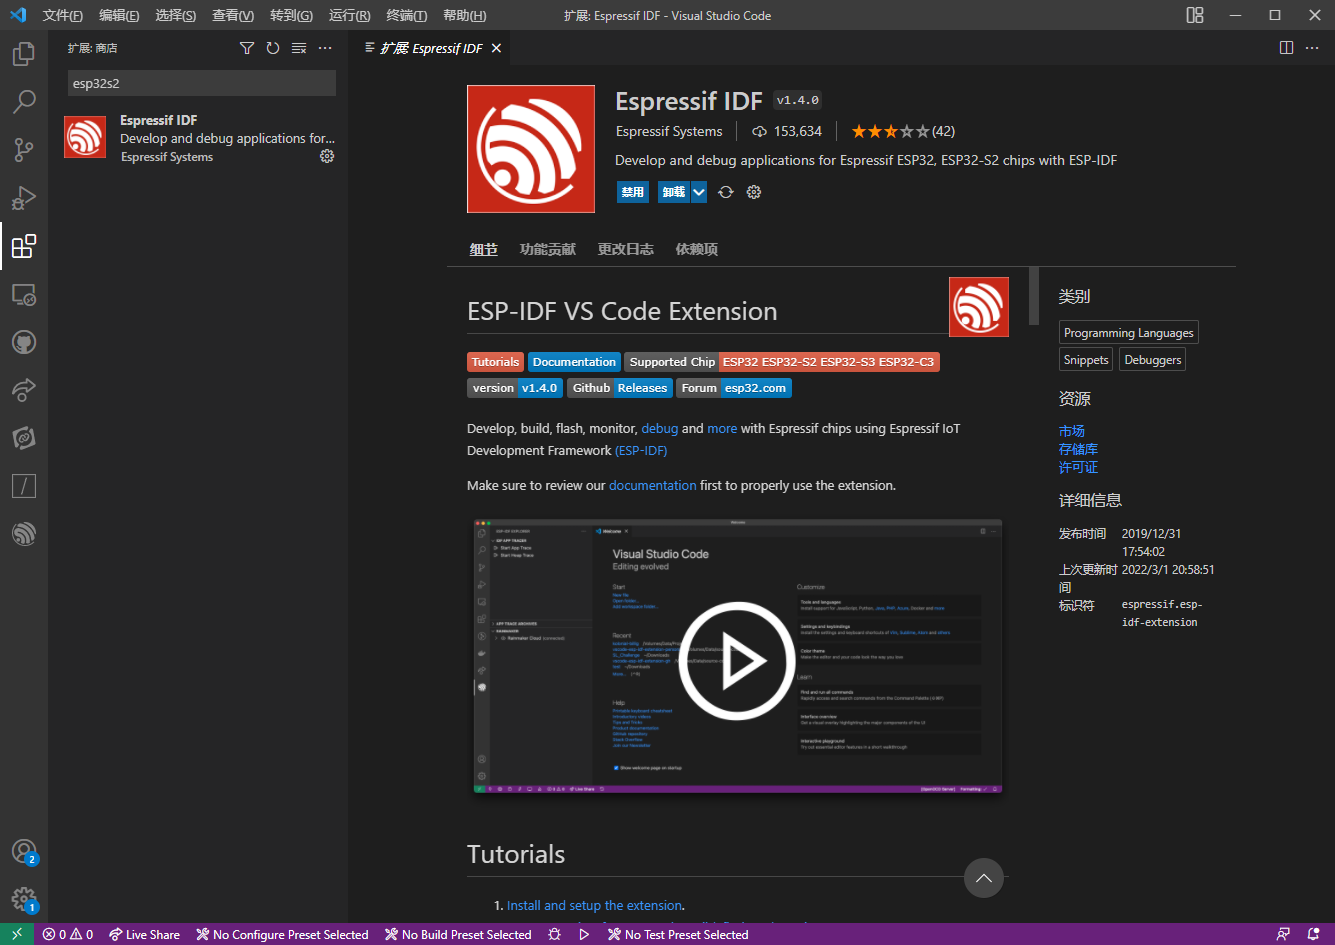Open the extensions view more actions menu
1335x945 pixels.
pyautogui.click(x=325, y=48)
